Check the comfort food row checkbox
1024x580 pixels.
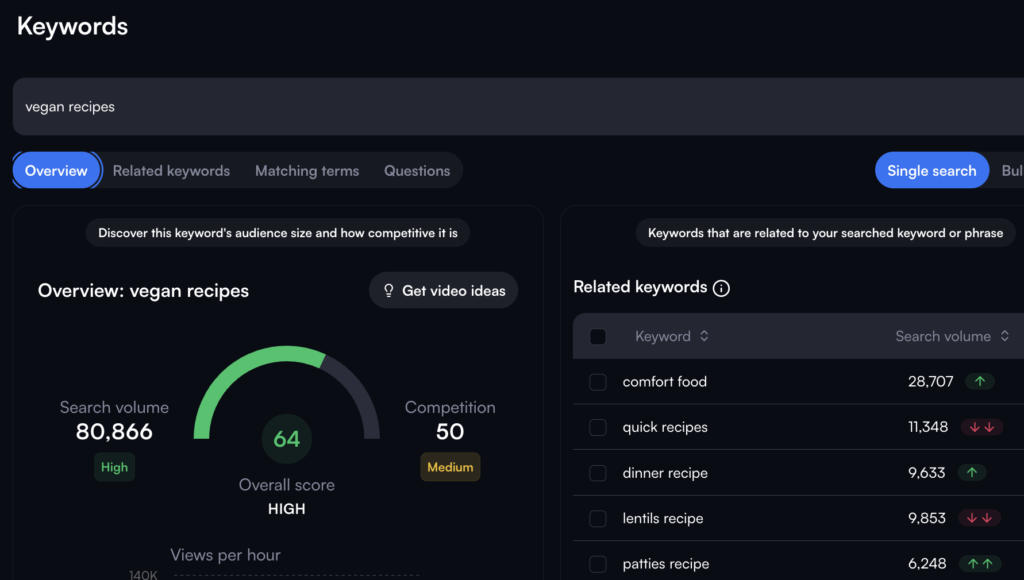click(x=597, y=381)
